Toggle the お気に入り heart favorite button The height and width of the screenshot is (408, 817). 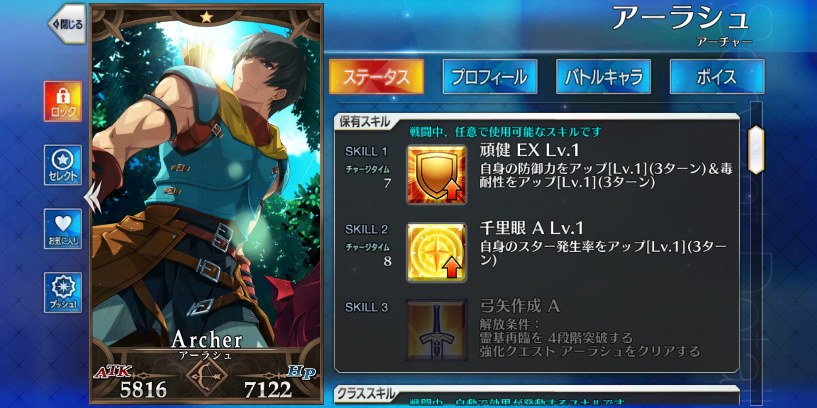click(x=63, y=228)
